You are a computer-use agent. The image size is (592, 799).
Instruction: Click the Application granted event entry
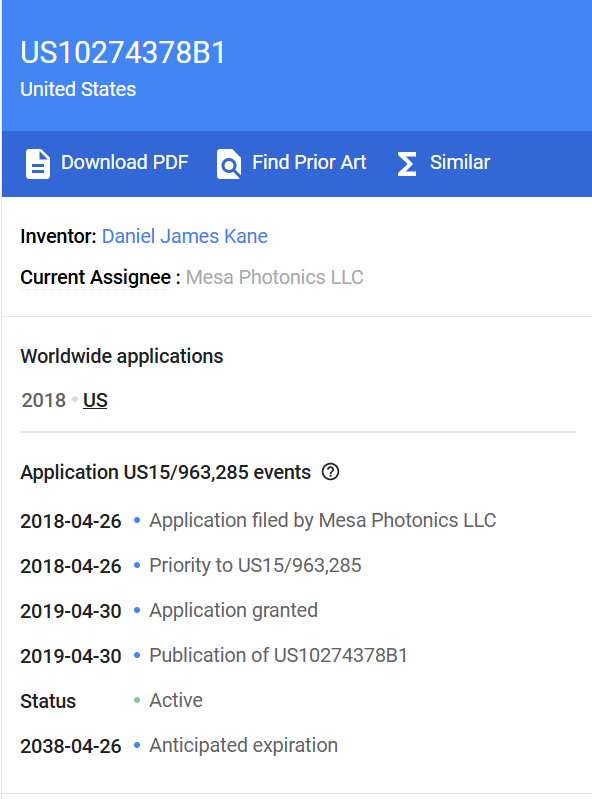[233, 610]
